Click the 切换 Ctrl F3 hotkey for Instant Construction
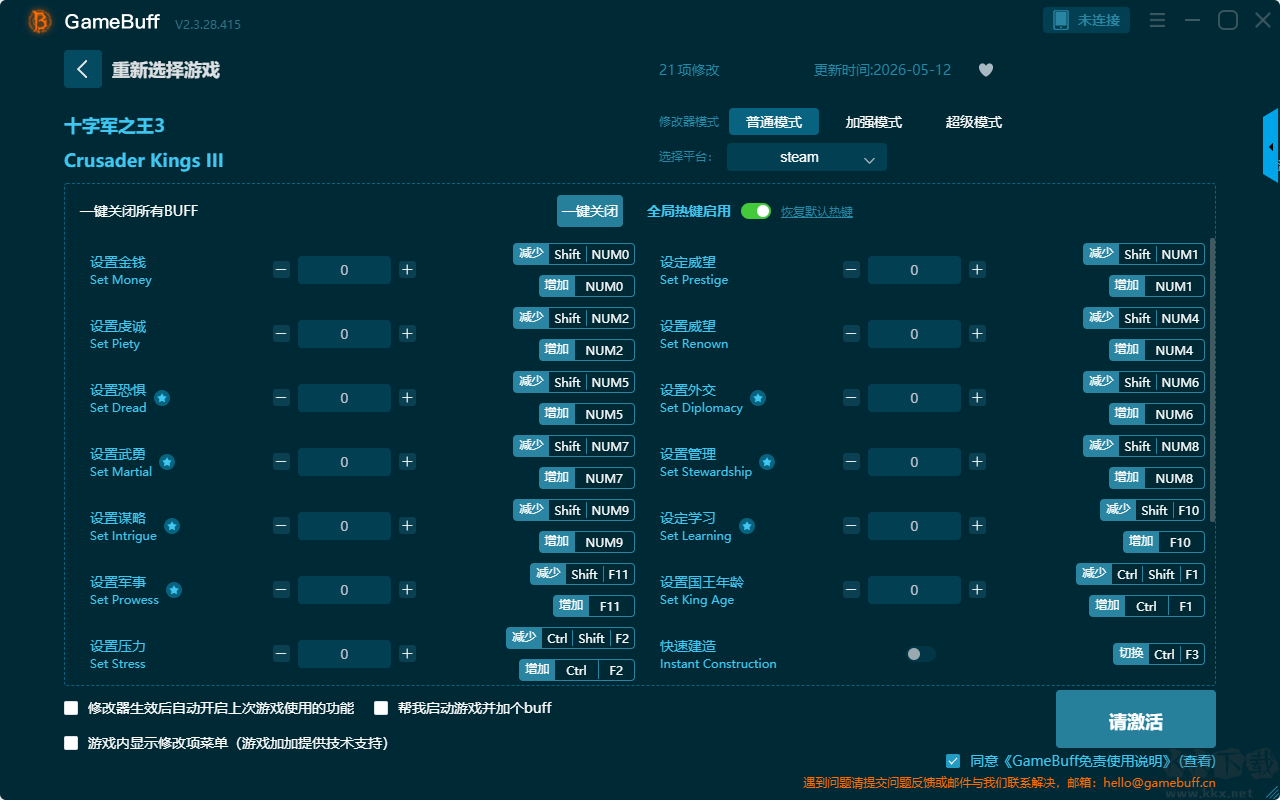1280x800 pixels. [x=1159, y=654]
